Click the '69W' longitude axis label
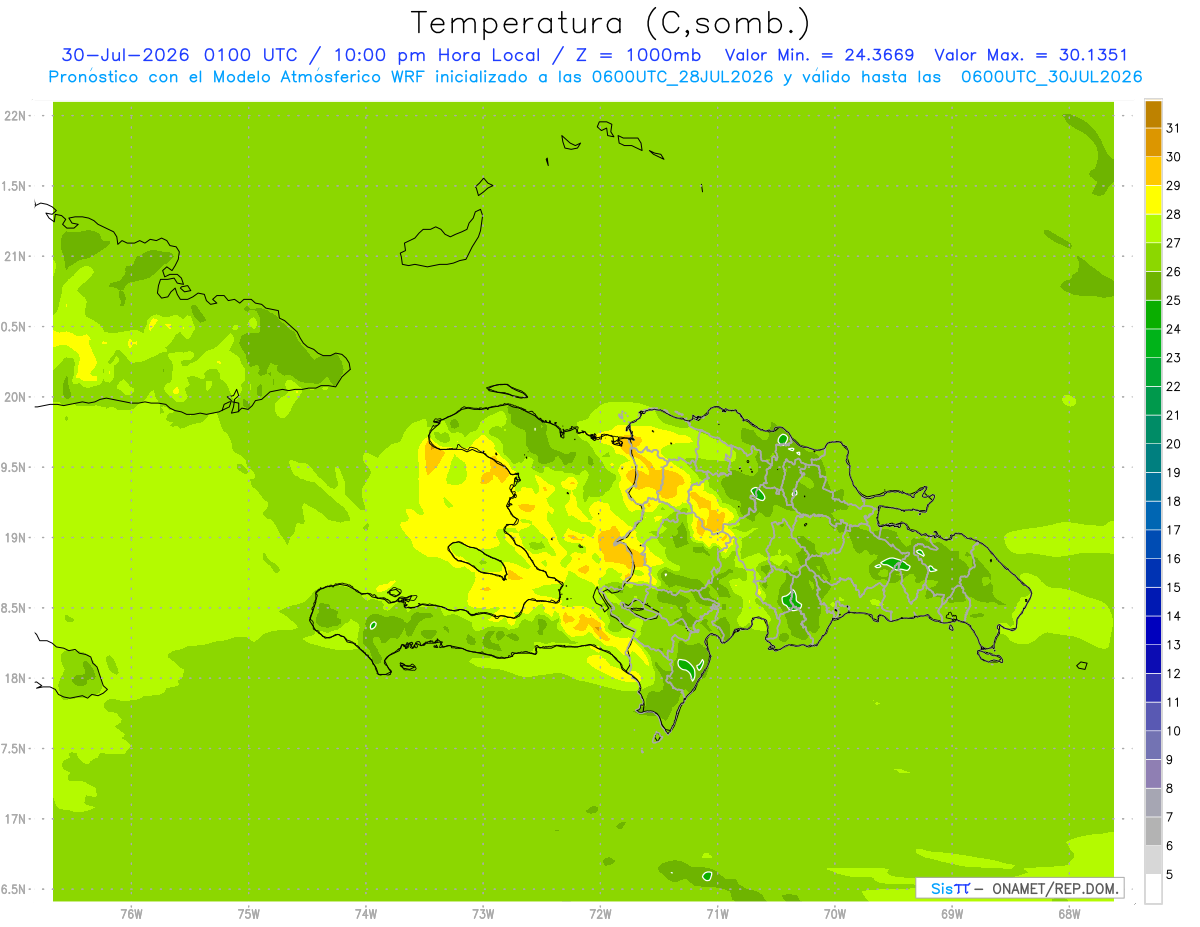The width and height of the screenshot is (1200, 927). coord(952,914)
